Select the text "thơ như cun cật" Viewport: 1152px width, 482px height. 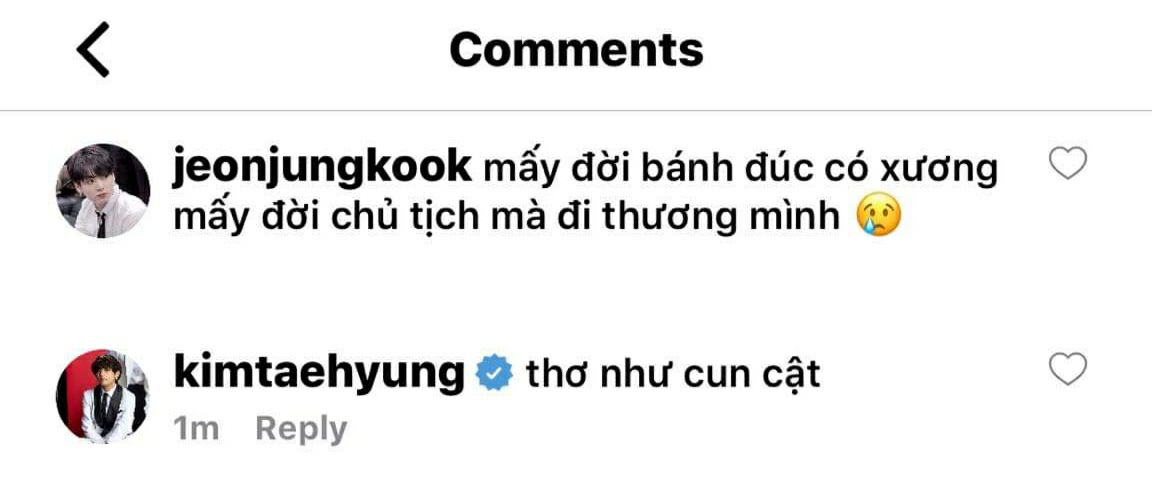[x=673, y=375]
